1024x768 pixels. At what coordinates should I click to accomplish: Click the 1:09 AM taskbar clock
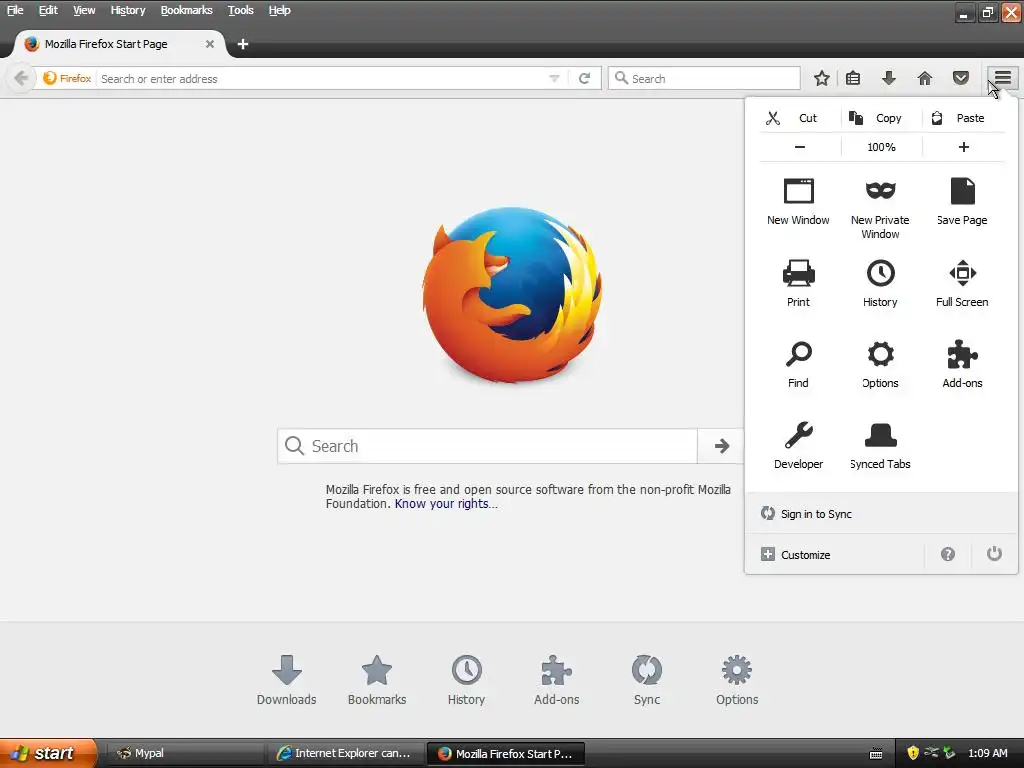click(x=987, y=753)
